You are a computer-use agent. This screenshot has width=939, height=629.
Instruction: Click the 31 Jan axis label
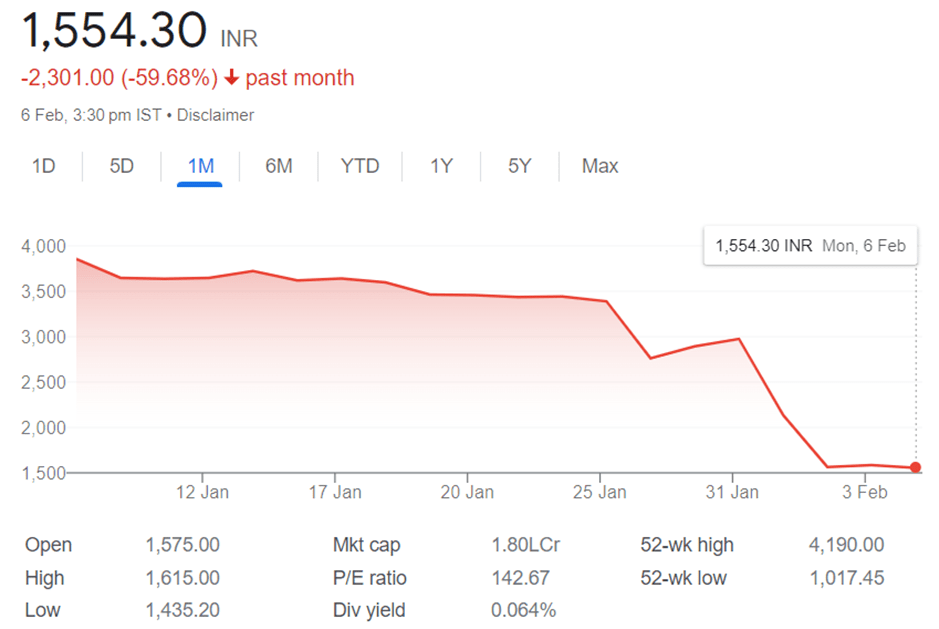[732, 492]
